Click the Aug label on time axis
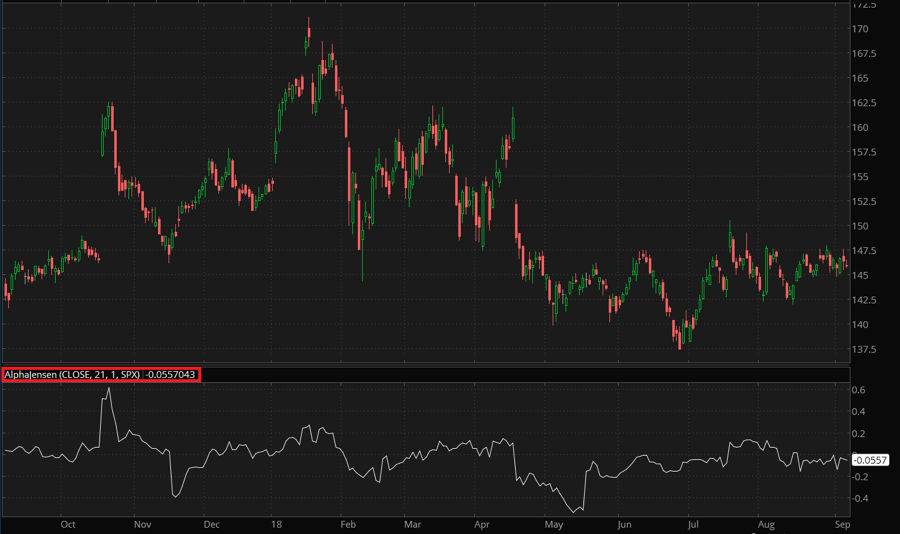The width and height of the screenshot is (900, 534). point(767,523)
